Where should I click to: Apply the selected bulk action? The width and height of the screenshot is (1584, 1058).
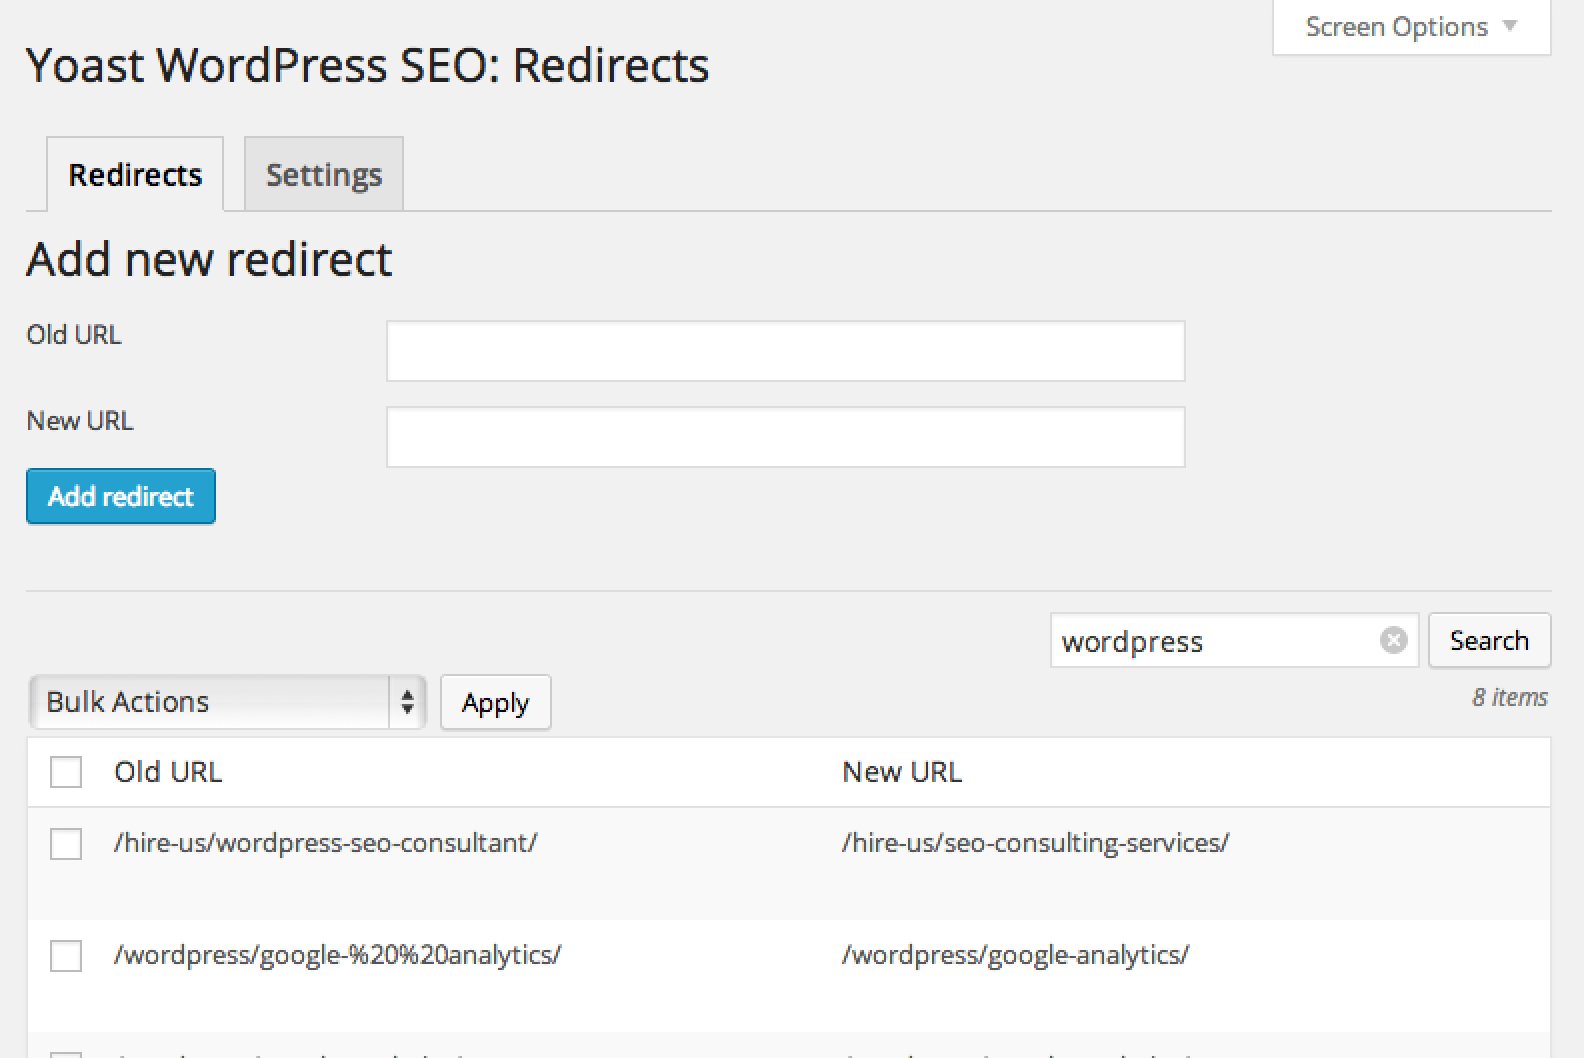point(495,703)
